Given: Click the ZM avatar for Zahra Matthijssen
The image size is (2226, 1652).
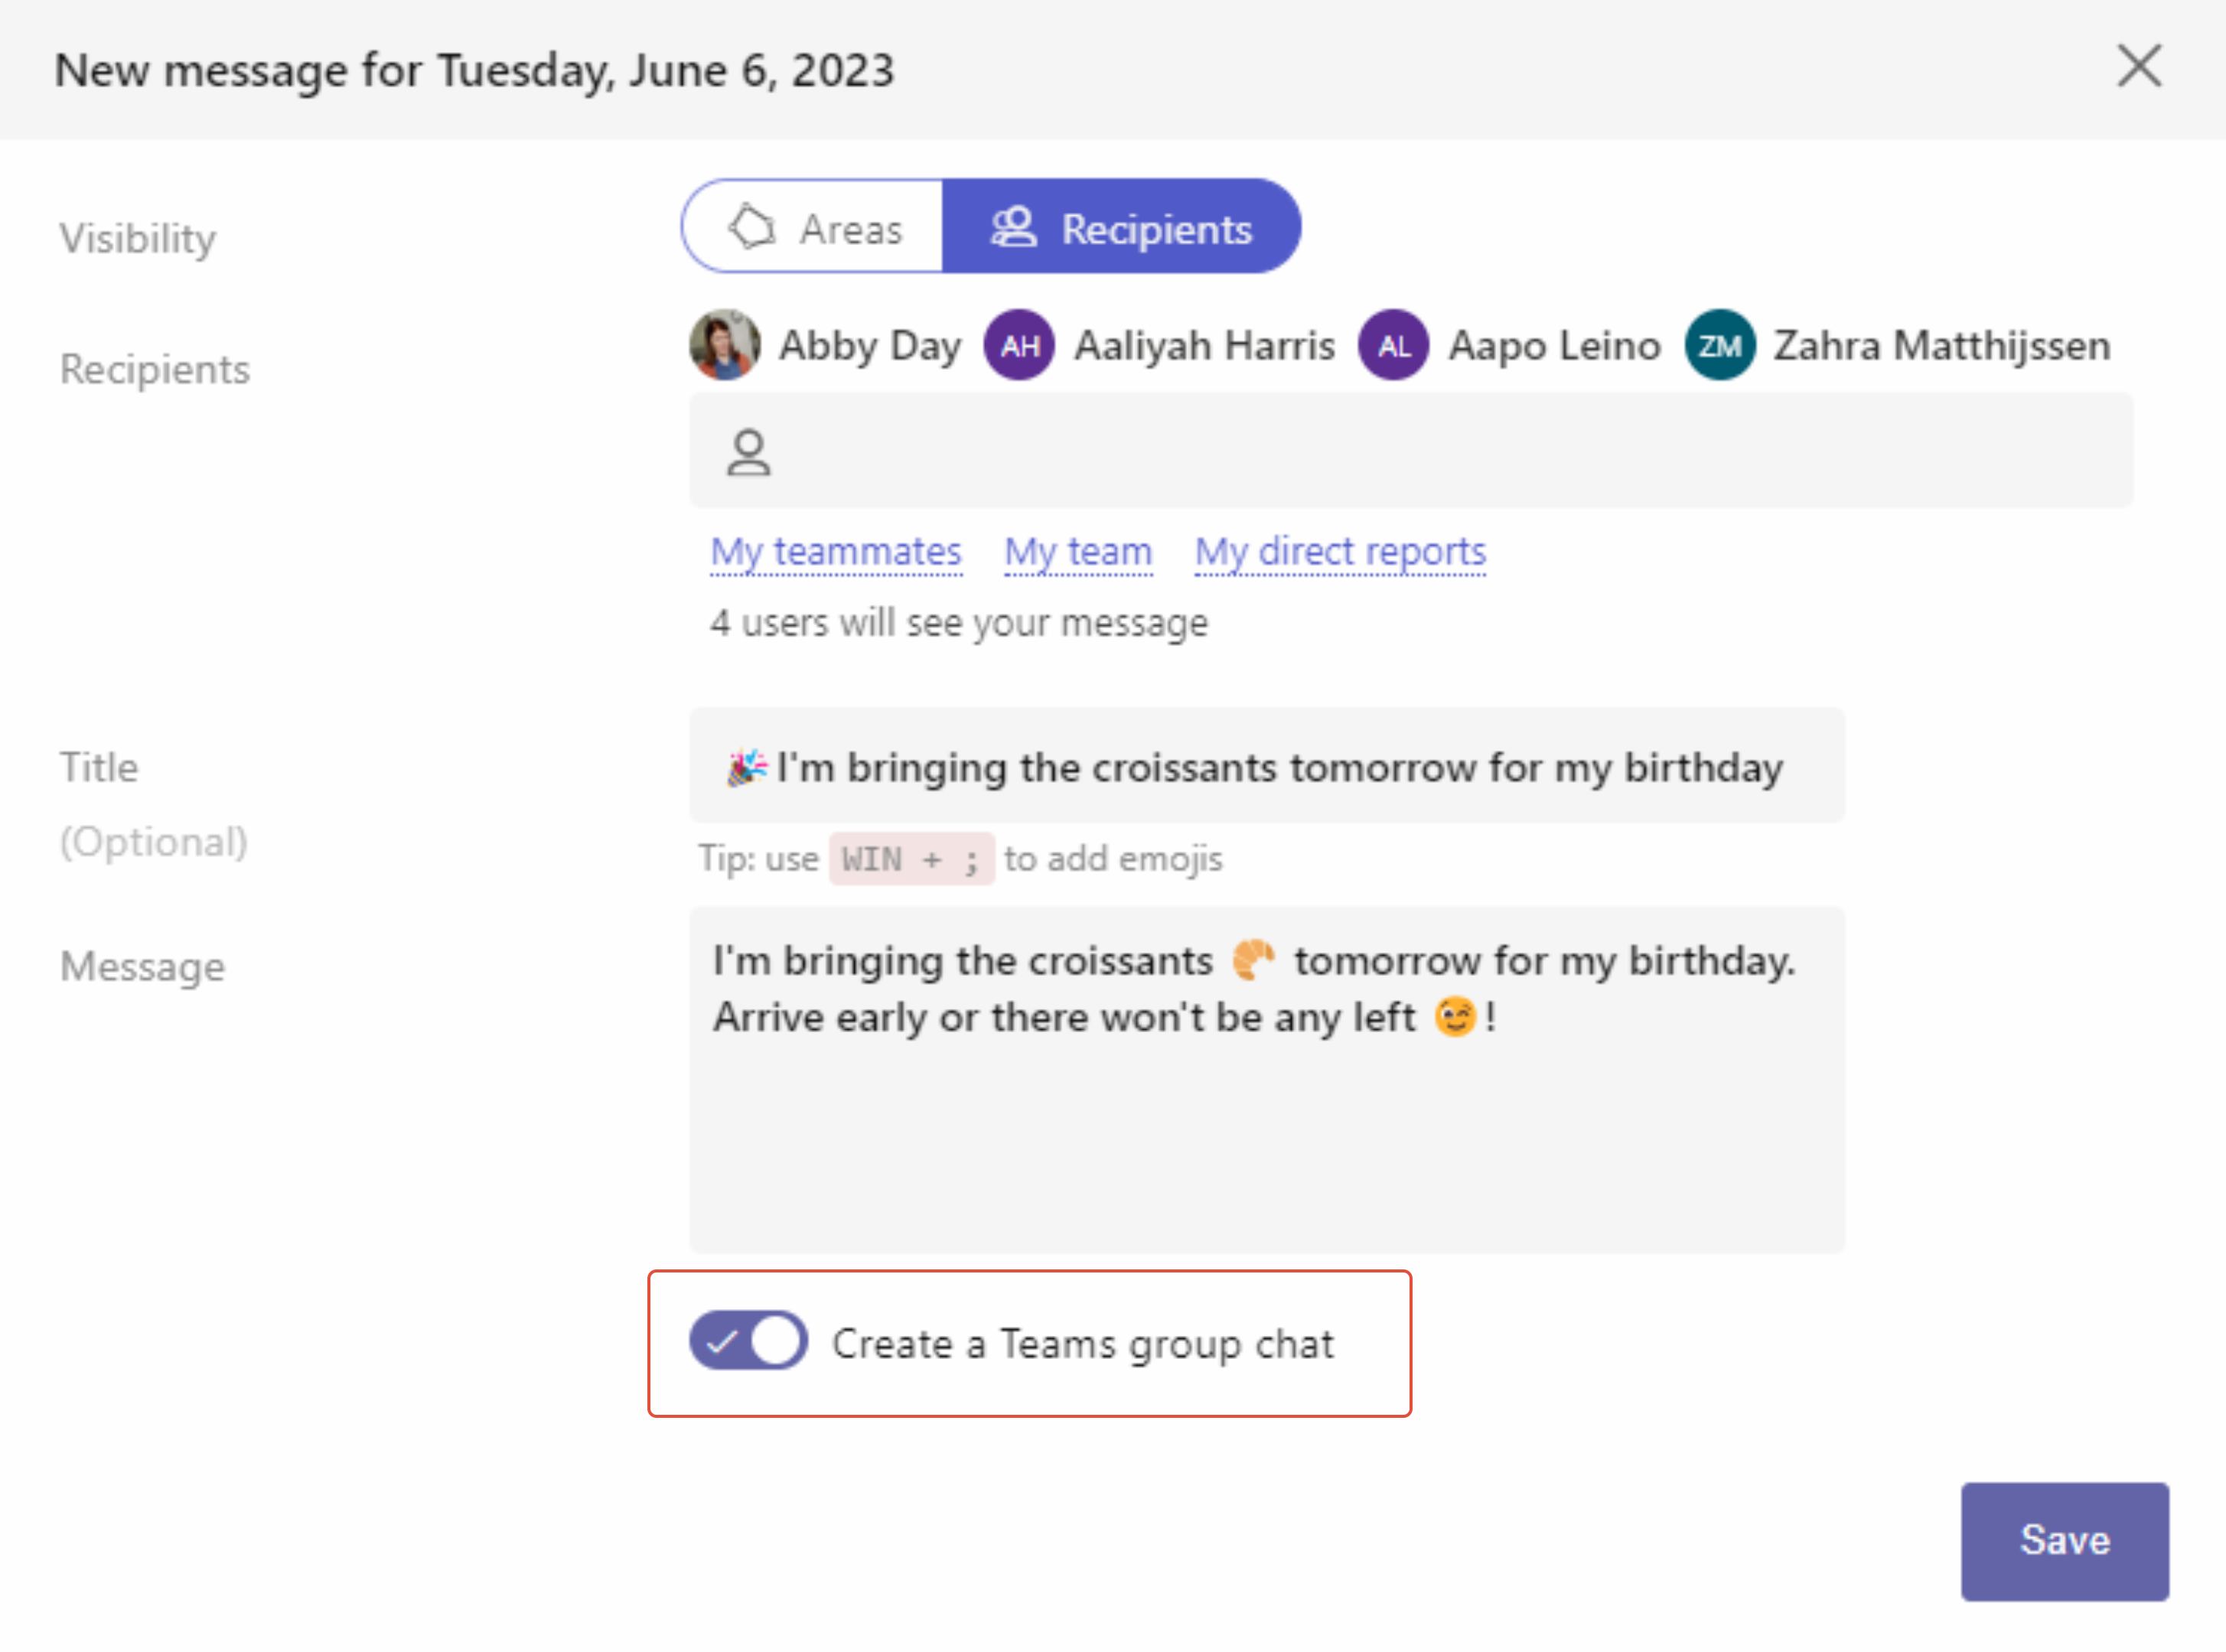Looking at the screenshot, I should coord(1719,345).
